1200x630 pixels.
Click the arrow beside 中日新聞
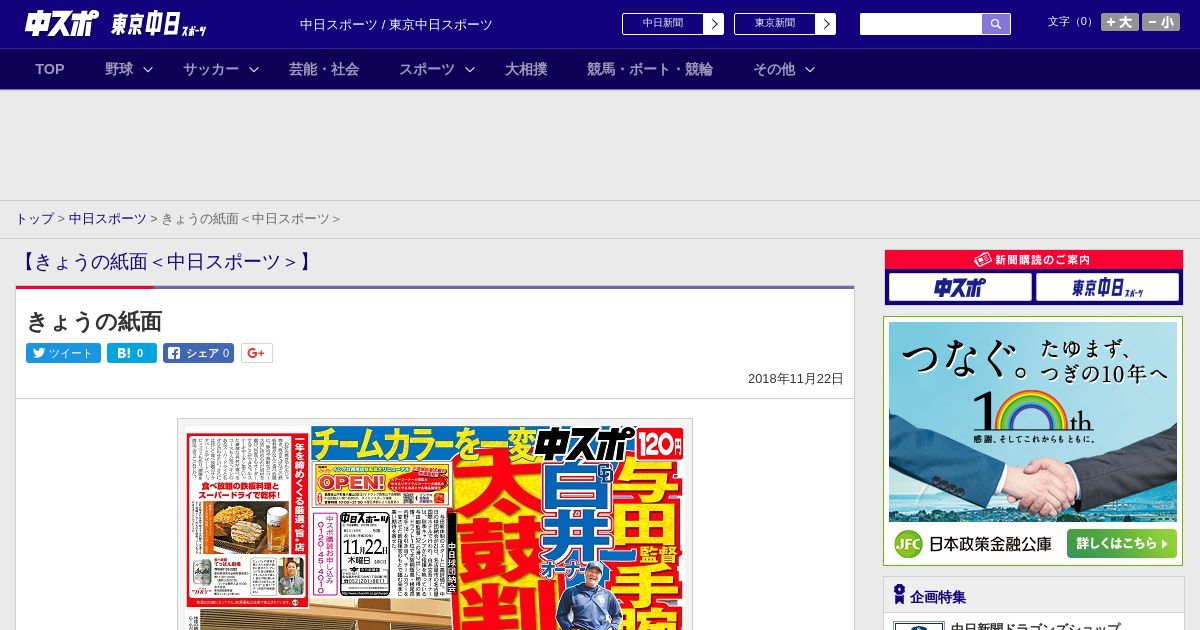(713, 24)
